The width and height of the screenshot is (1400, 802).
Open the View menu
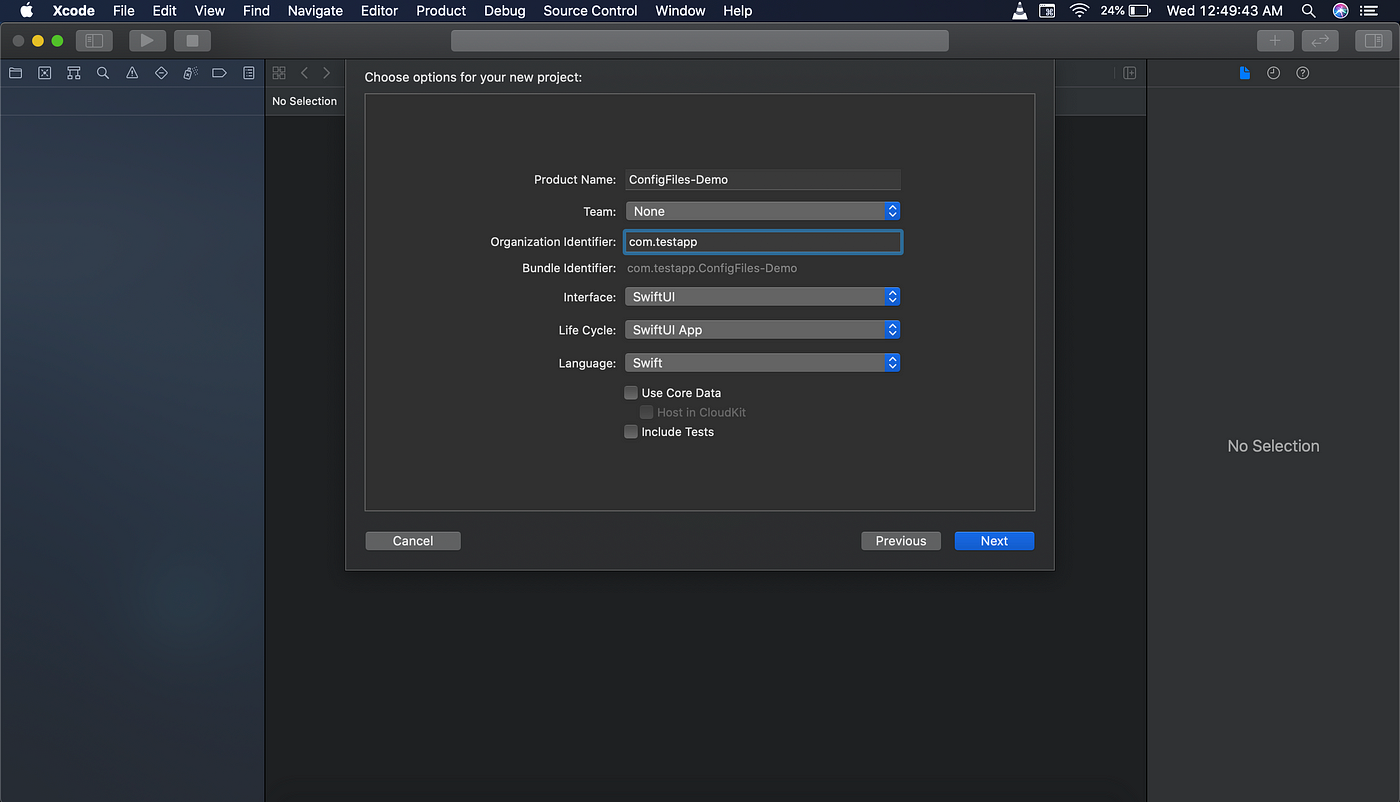(x=209, y=11)
